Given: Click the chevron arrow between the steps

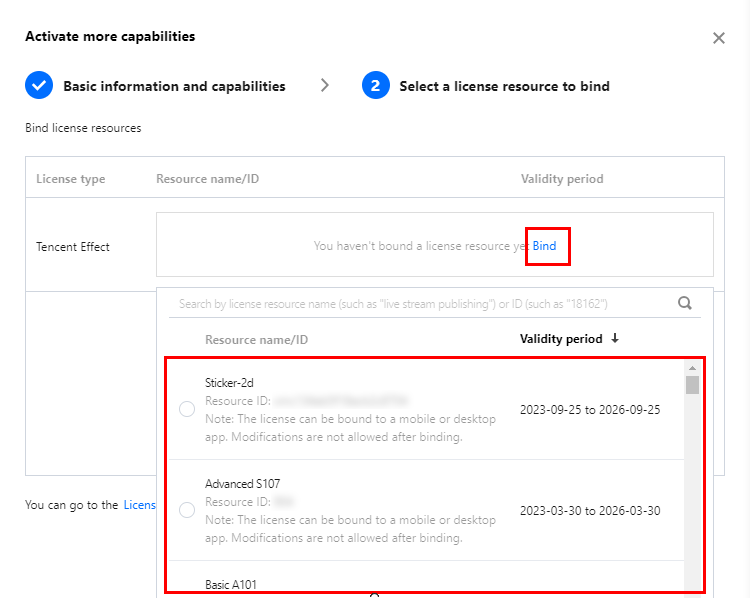Looking at the screenshot, I should click(x=325, y=86).
